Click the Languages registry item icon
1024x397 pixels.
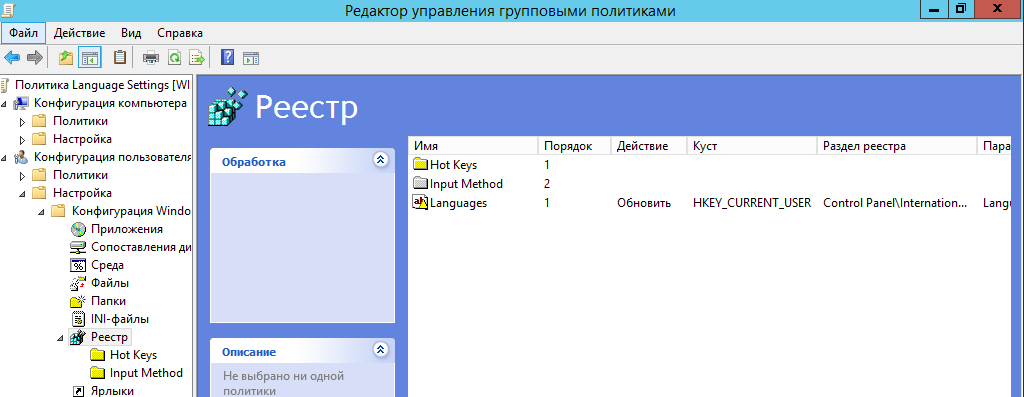click(420, 202)
